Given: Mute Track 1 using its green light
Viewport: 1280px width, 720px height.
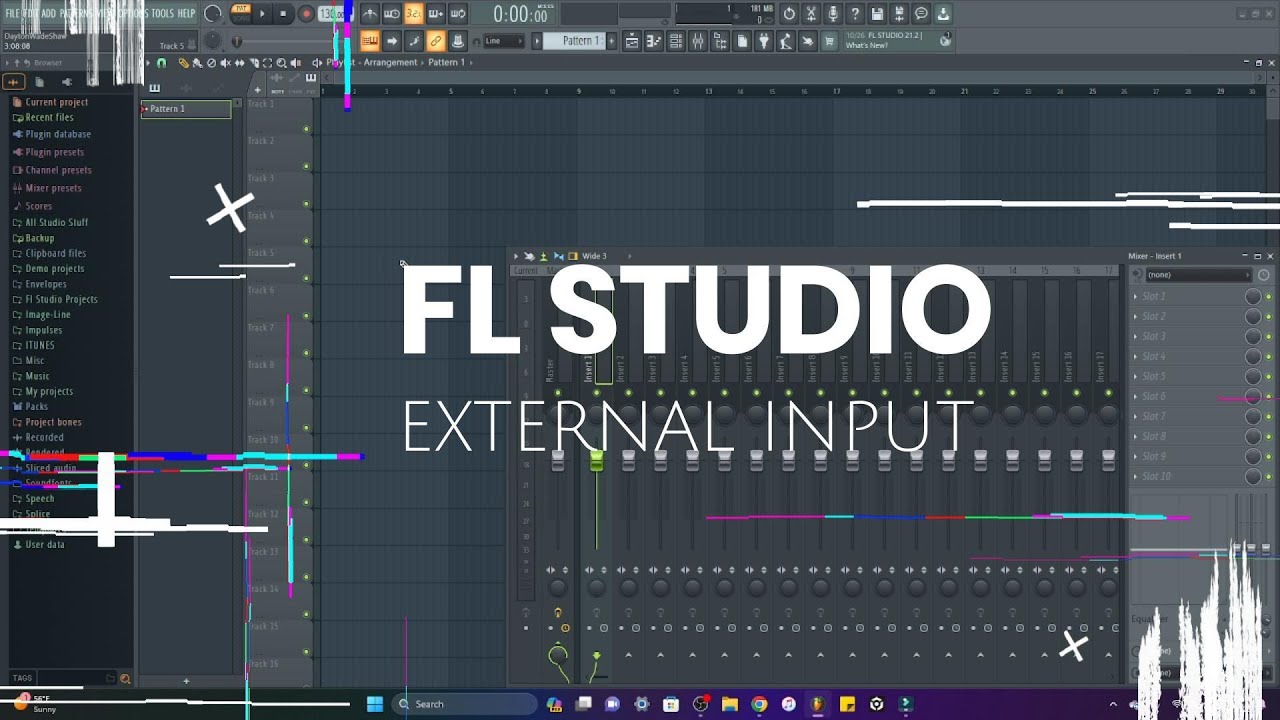Looking at the screenshot, I should point(306,129).
